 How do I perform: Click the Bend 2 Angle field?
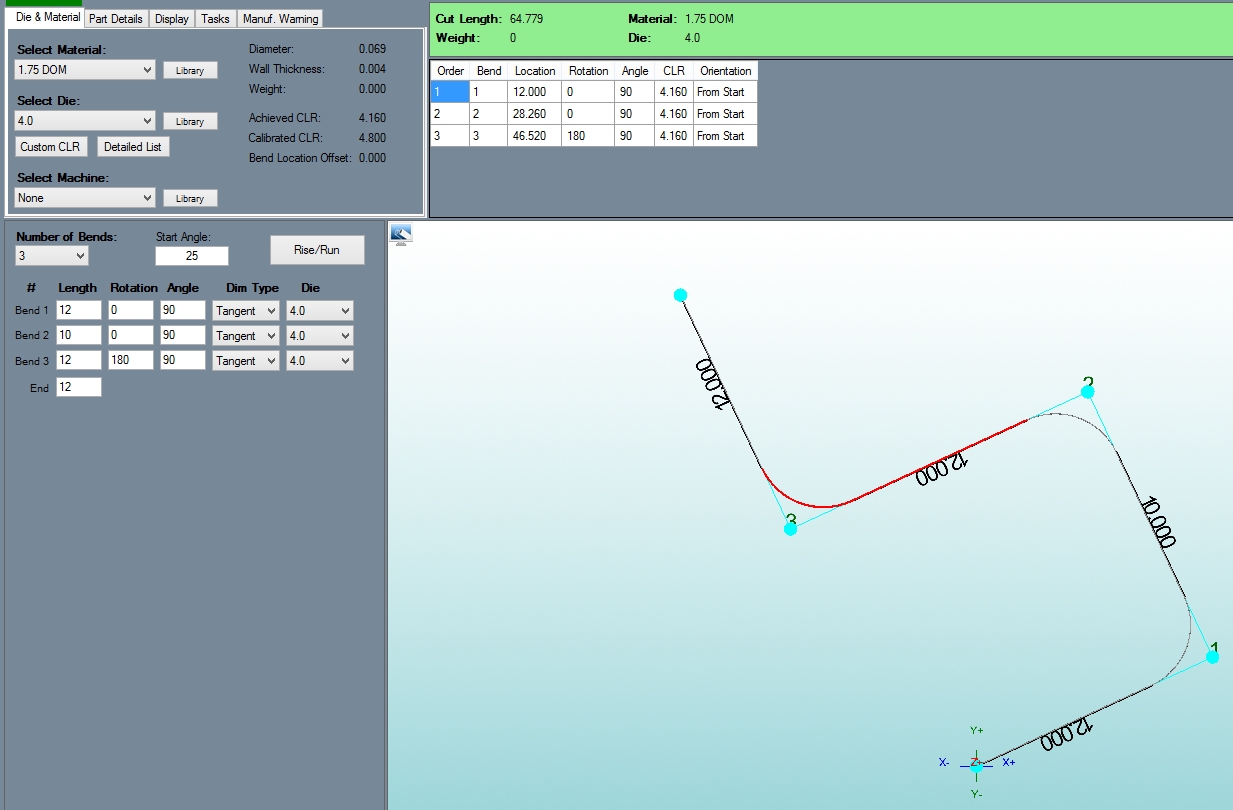coord(183,336)
